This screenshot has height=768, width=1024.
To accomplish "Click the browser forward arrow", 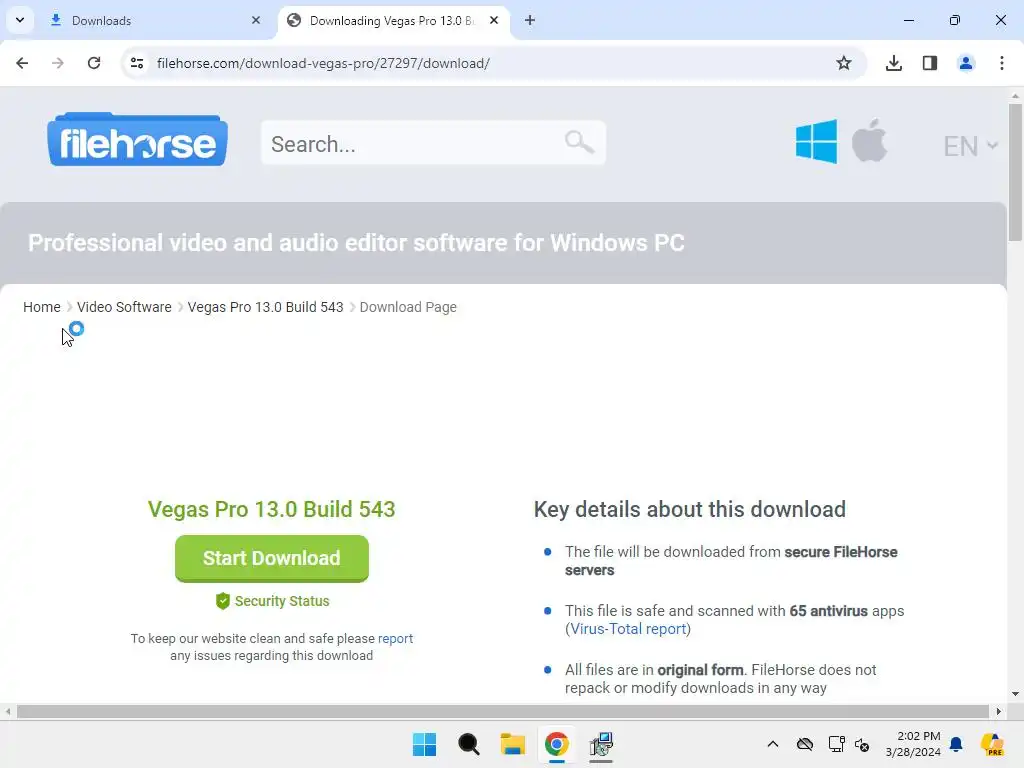I will 57,63.
